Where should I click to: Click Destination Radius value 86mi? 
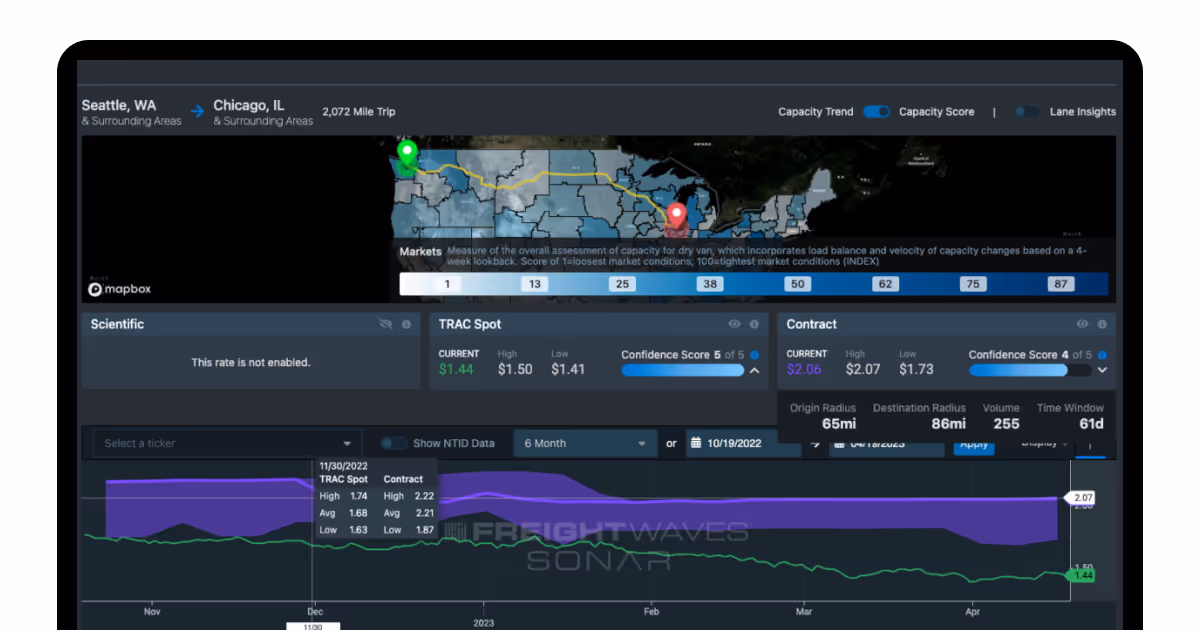point(948,424)
